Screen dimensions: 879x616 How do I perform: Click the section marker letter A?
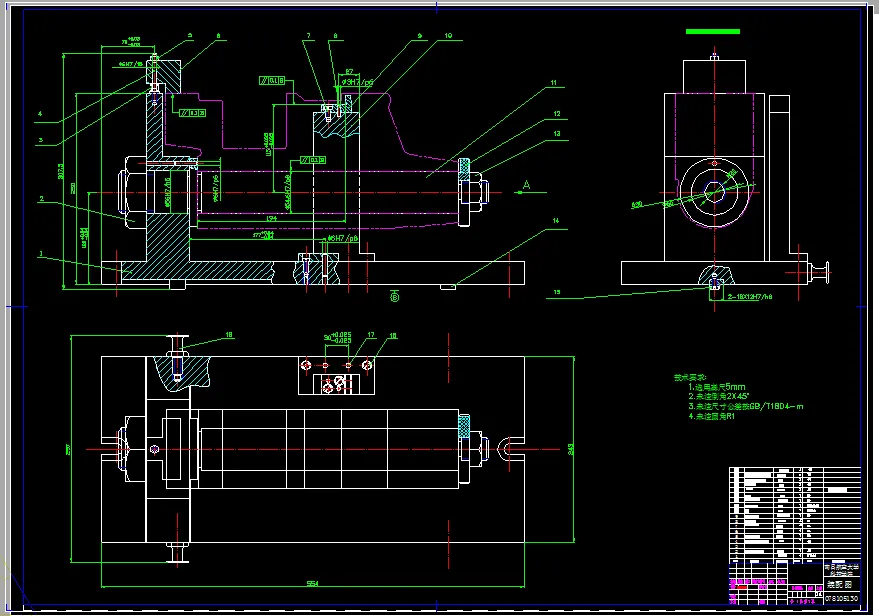(526, 184)
